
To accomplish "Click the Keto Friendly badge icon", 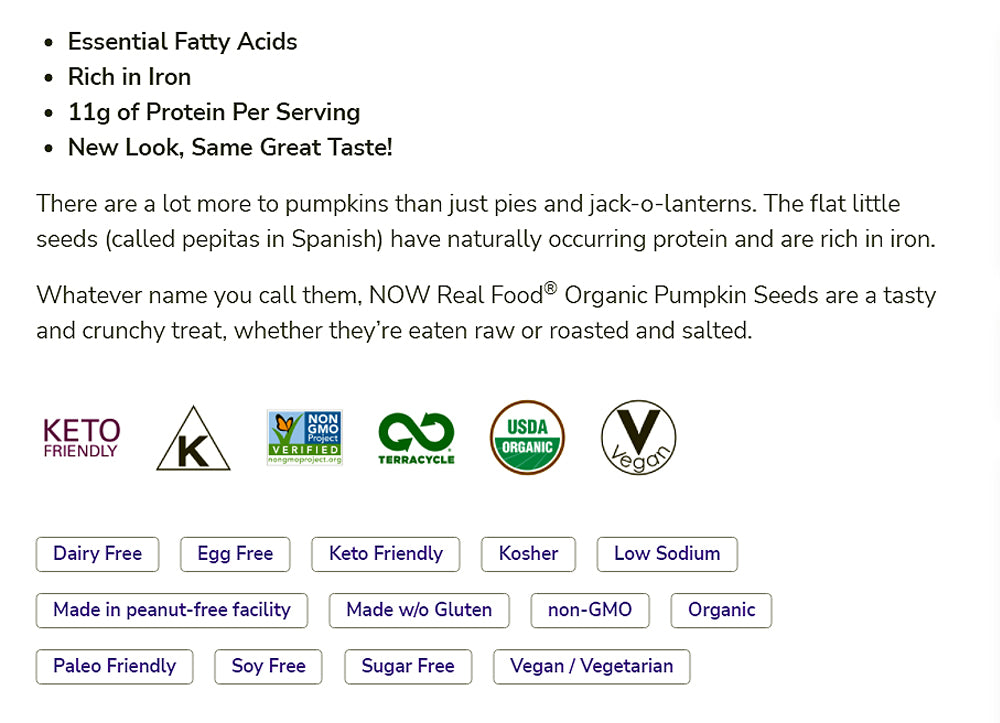I will click(81, 437).
